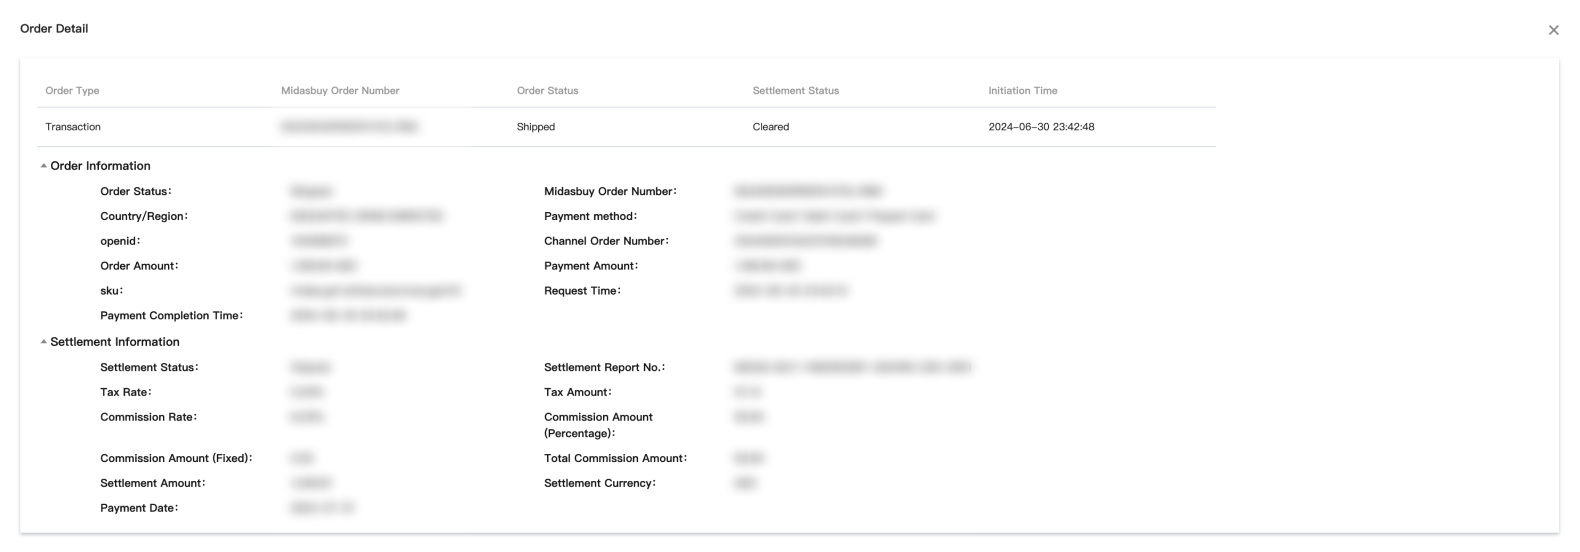
Task: Click the Settlement Status column header
Action: pos(795,91)
